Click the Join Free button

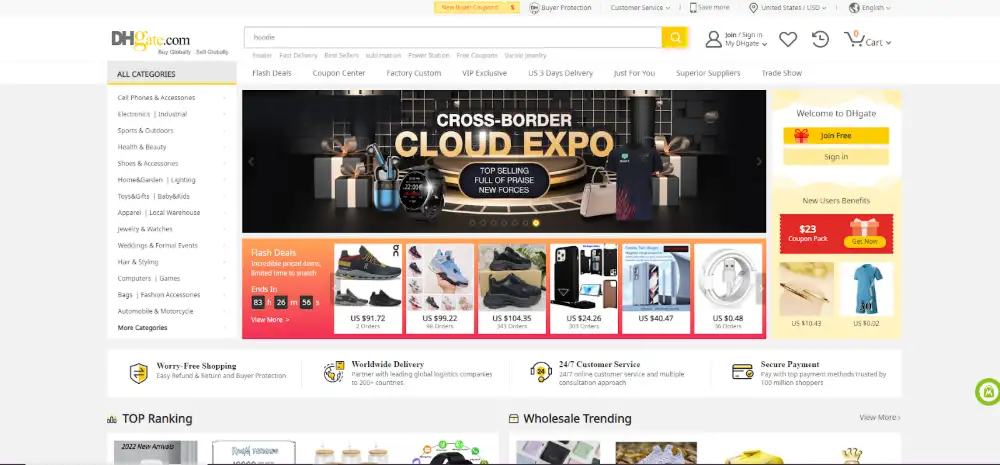click(835, 135)
